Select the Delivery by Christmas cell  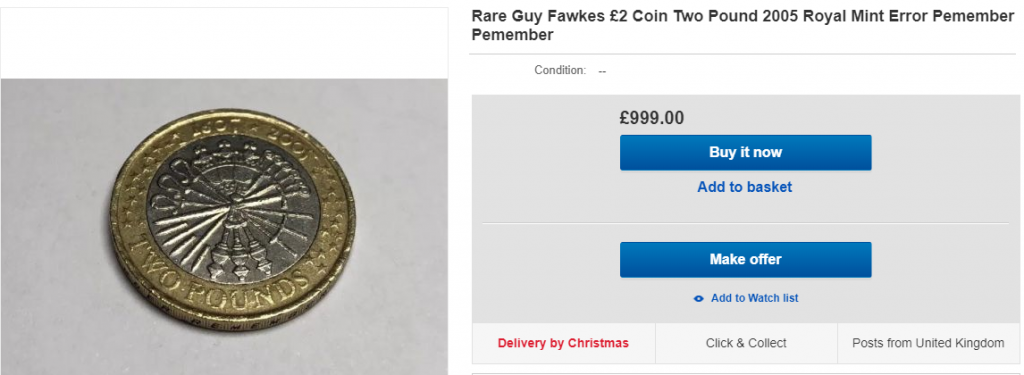pos(563,343)
